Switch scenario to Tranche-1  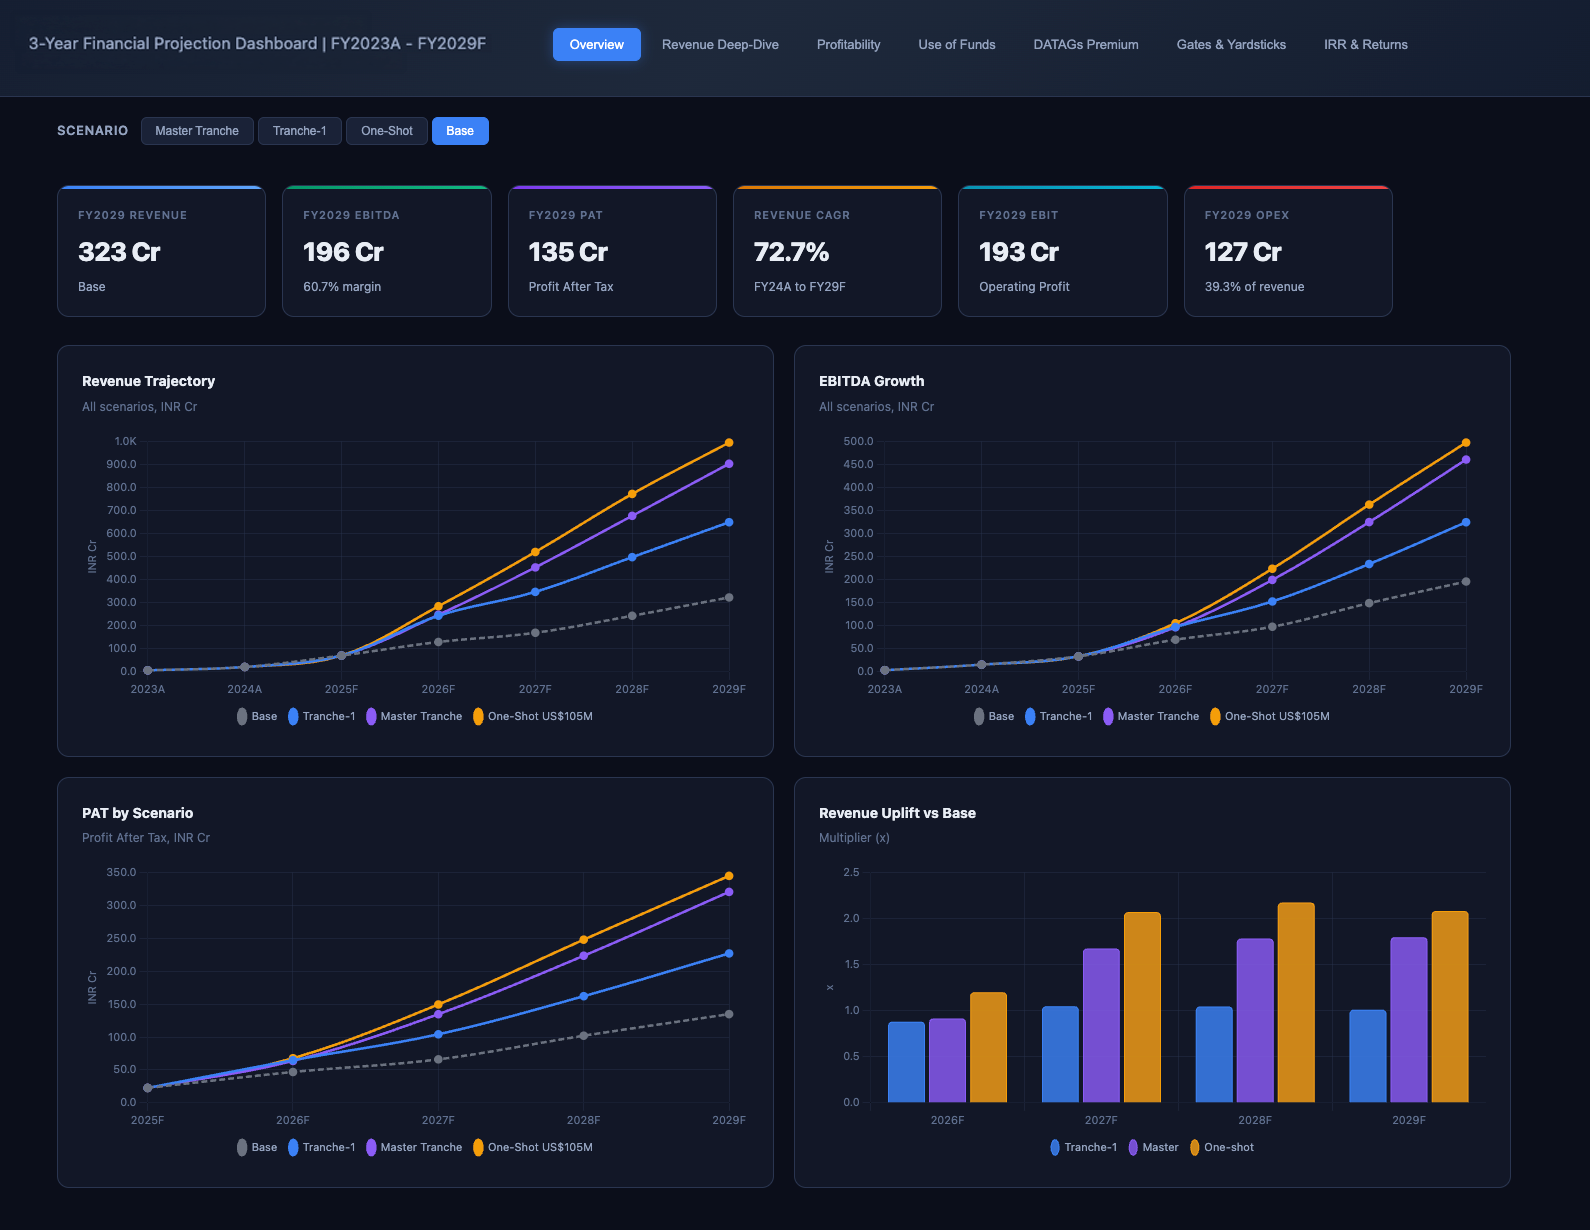click(x=299, y=131)
